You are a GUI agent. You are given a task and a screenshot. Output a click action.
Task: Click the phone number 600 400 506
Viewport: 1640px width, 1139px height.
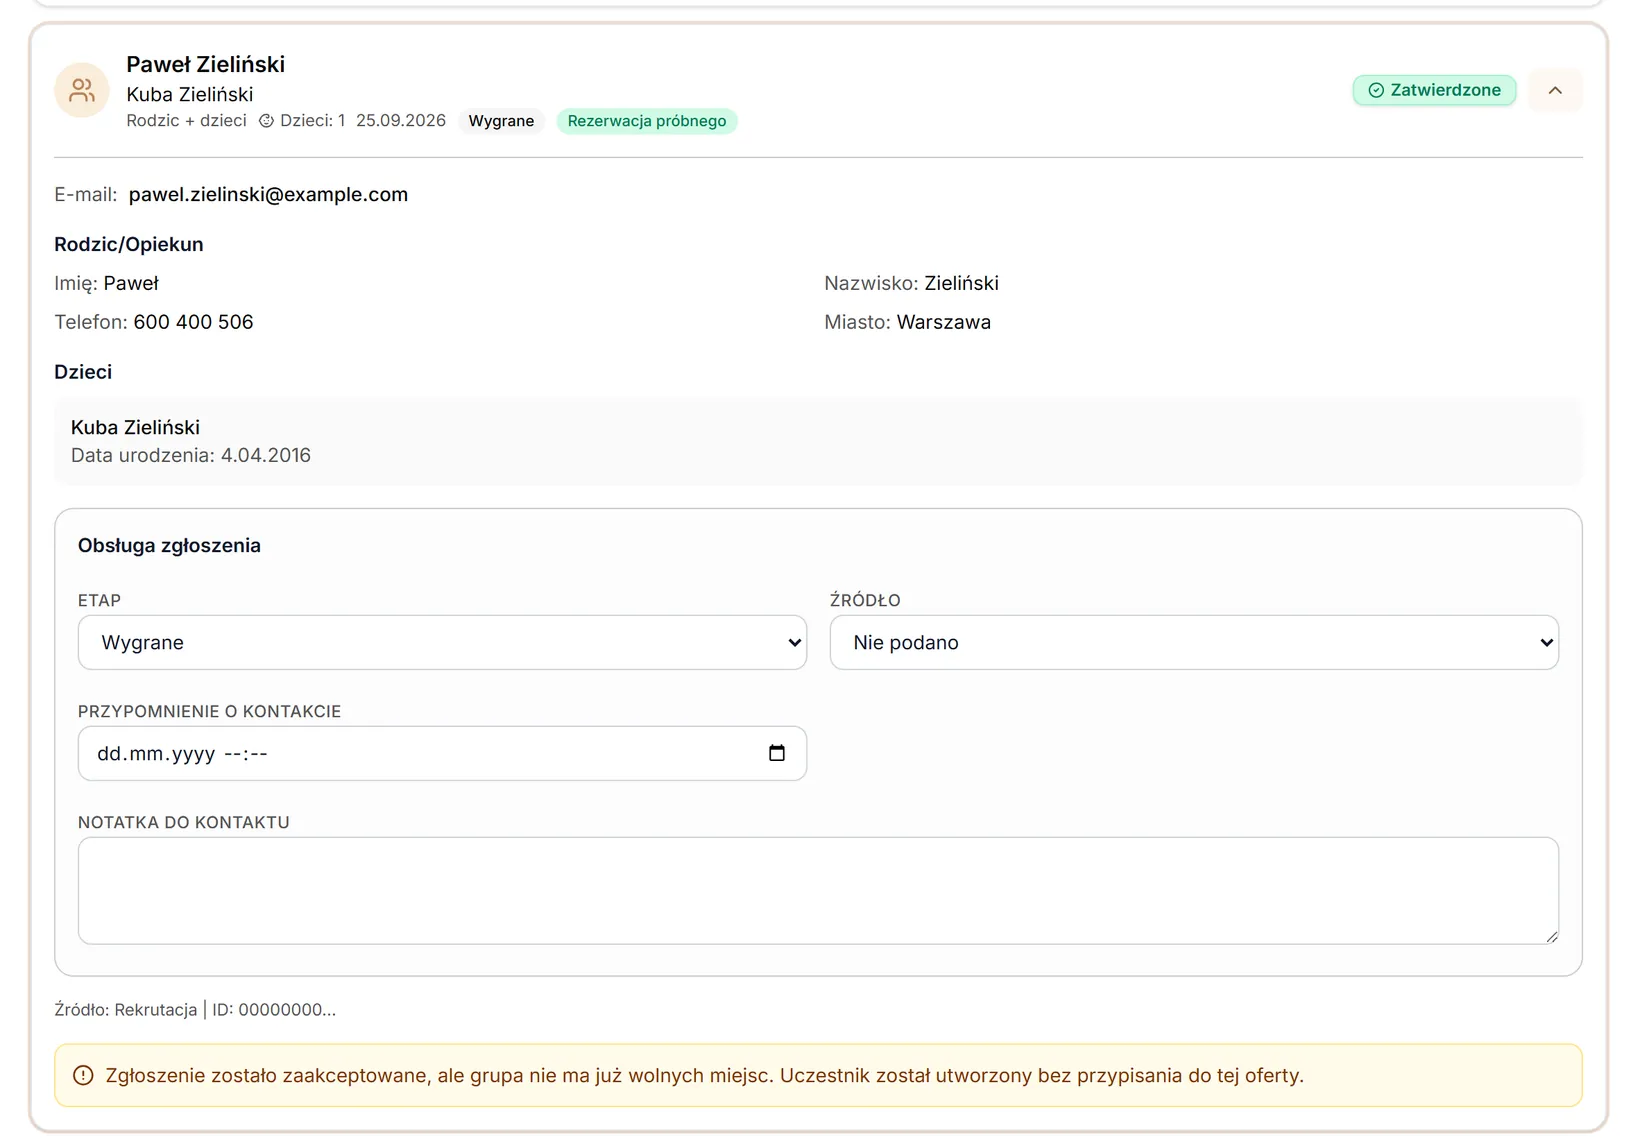pos(193,322)
